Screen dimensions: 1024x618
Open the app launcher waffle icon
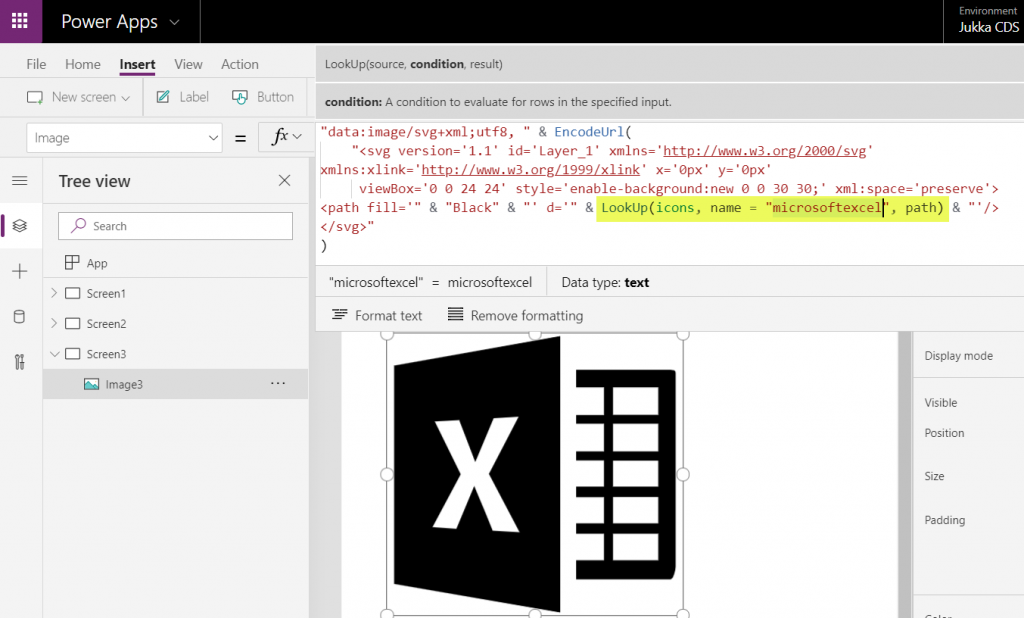20,21
